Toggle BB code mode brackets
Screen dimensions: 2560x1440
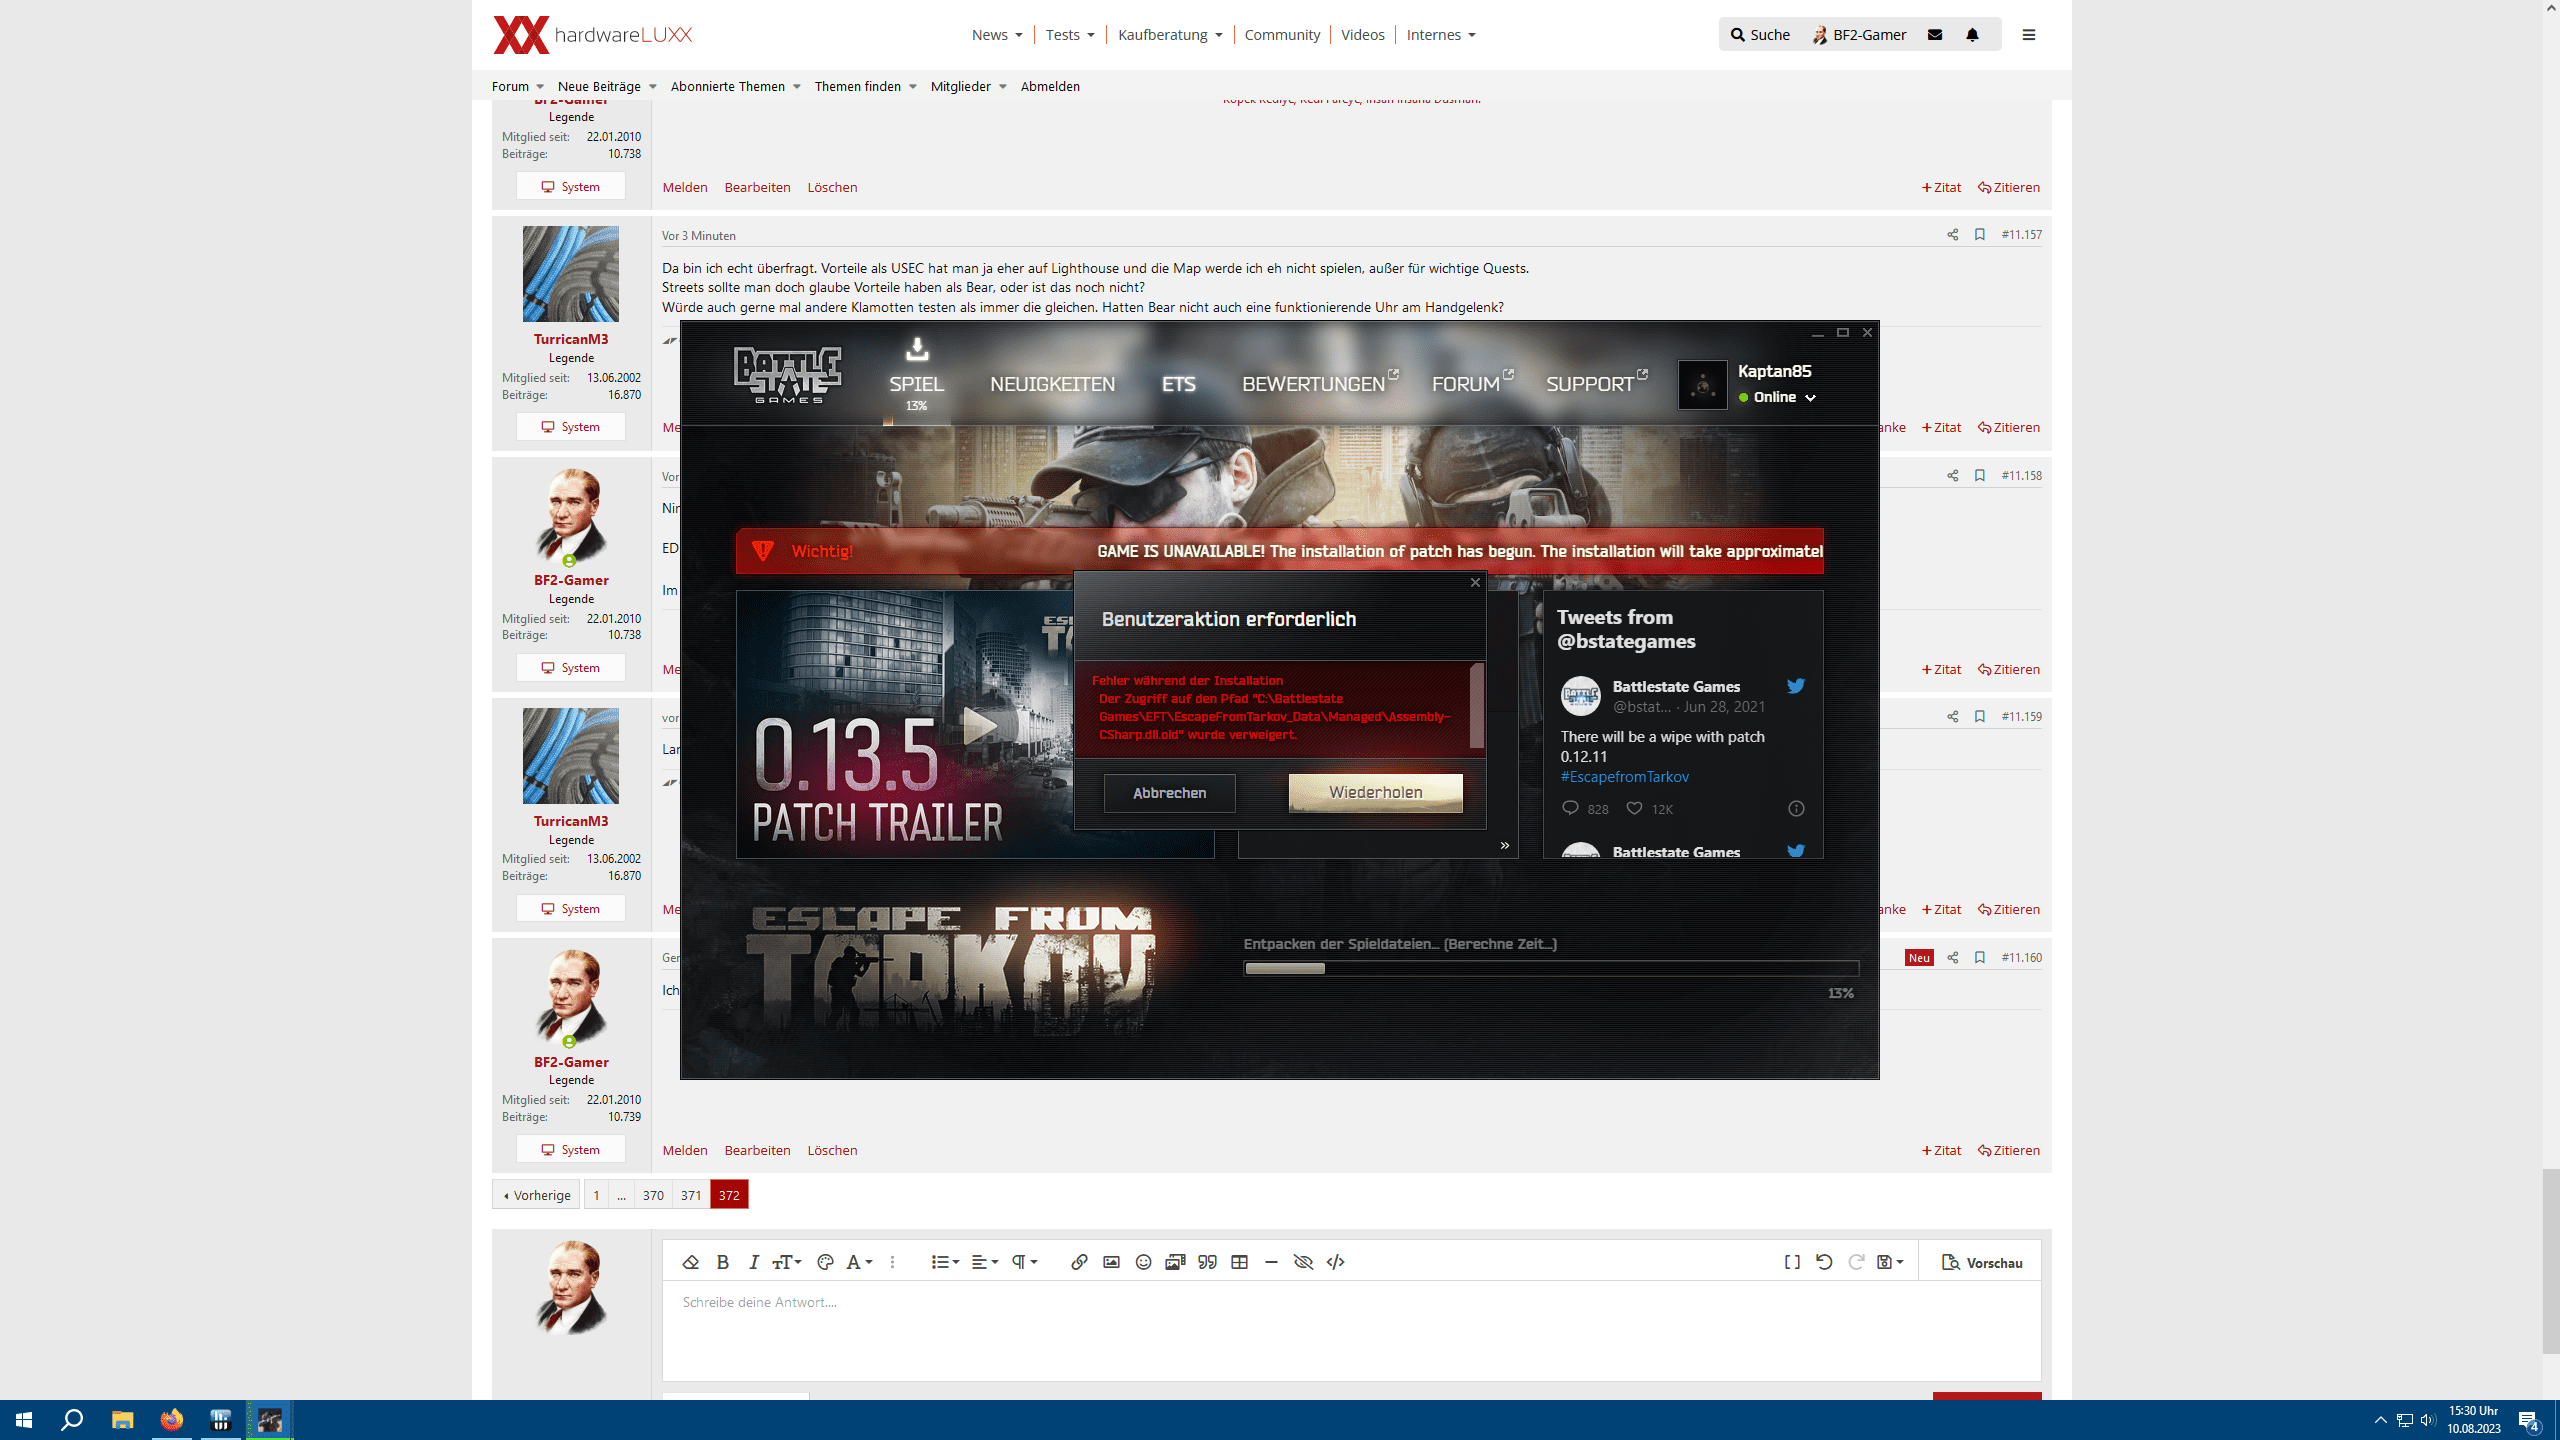tap(1792, 1262)
